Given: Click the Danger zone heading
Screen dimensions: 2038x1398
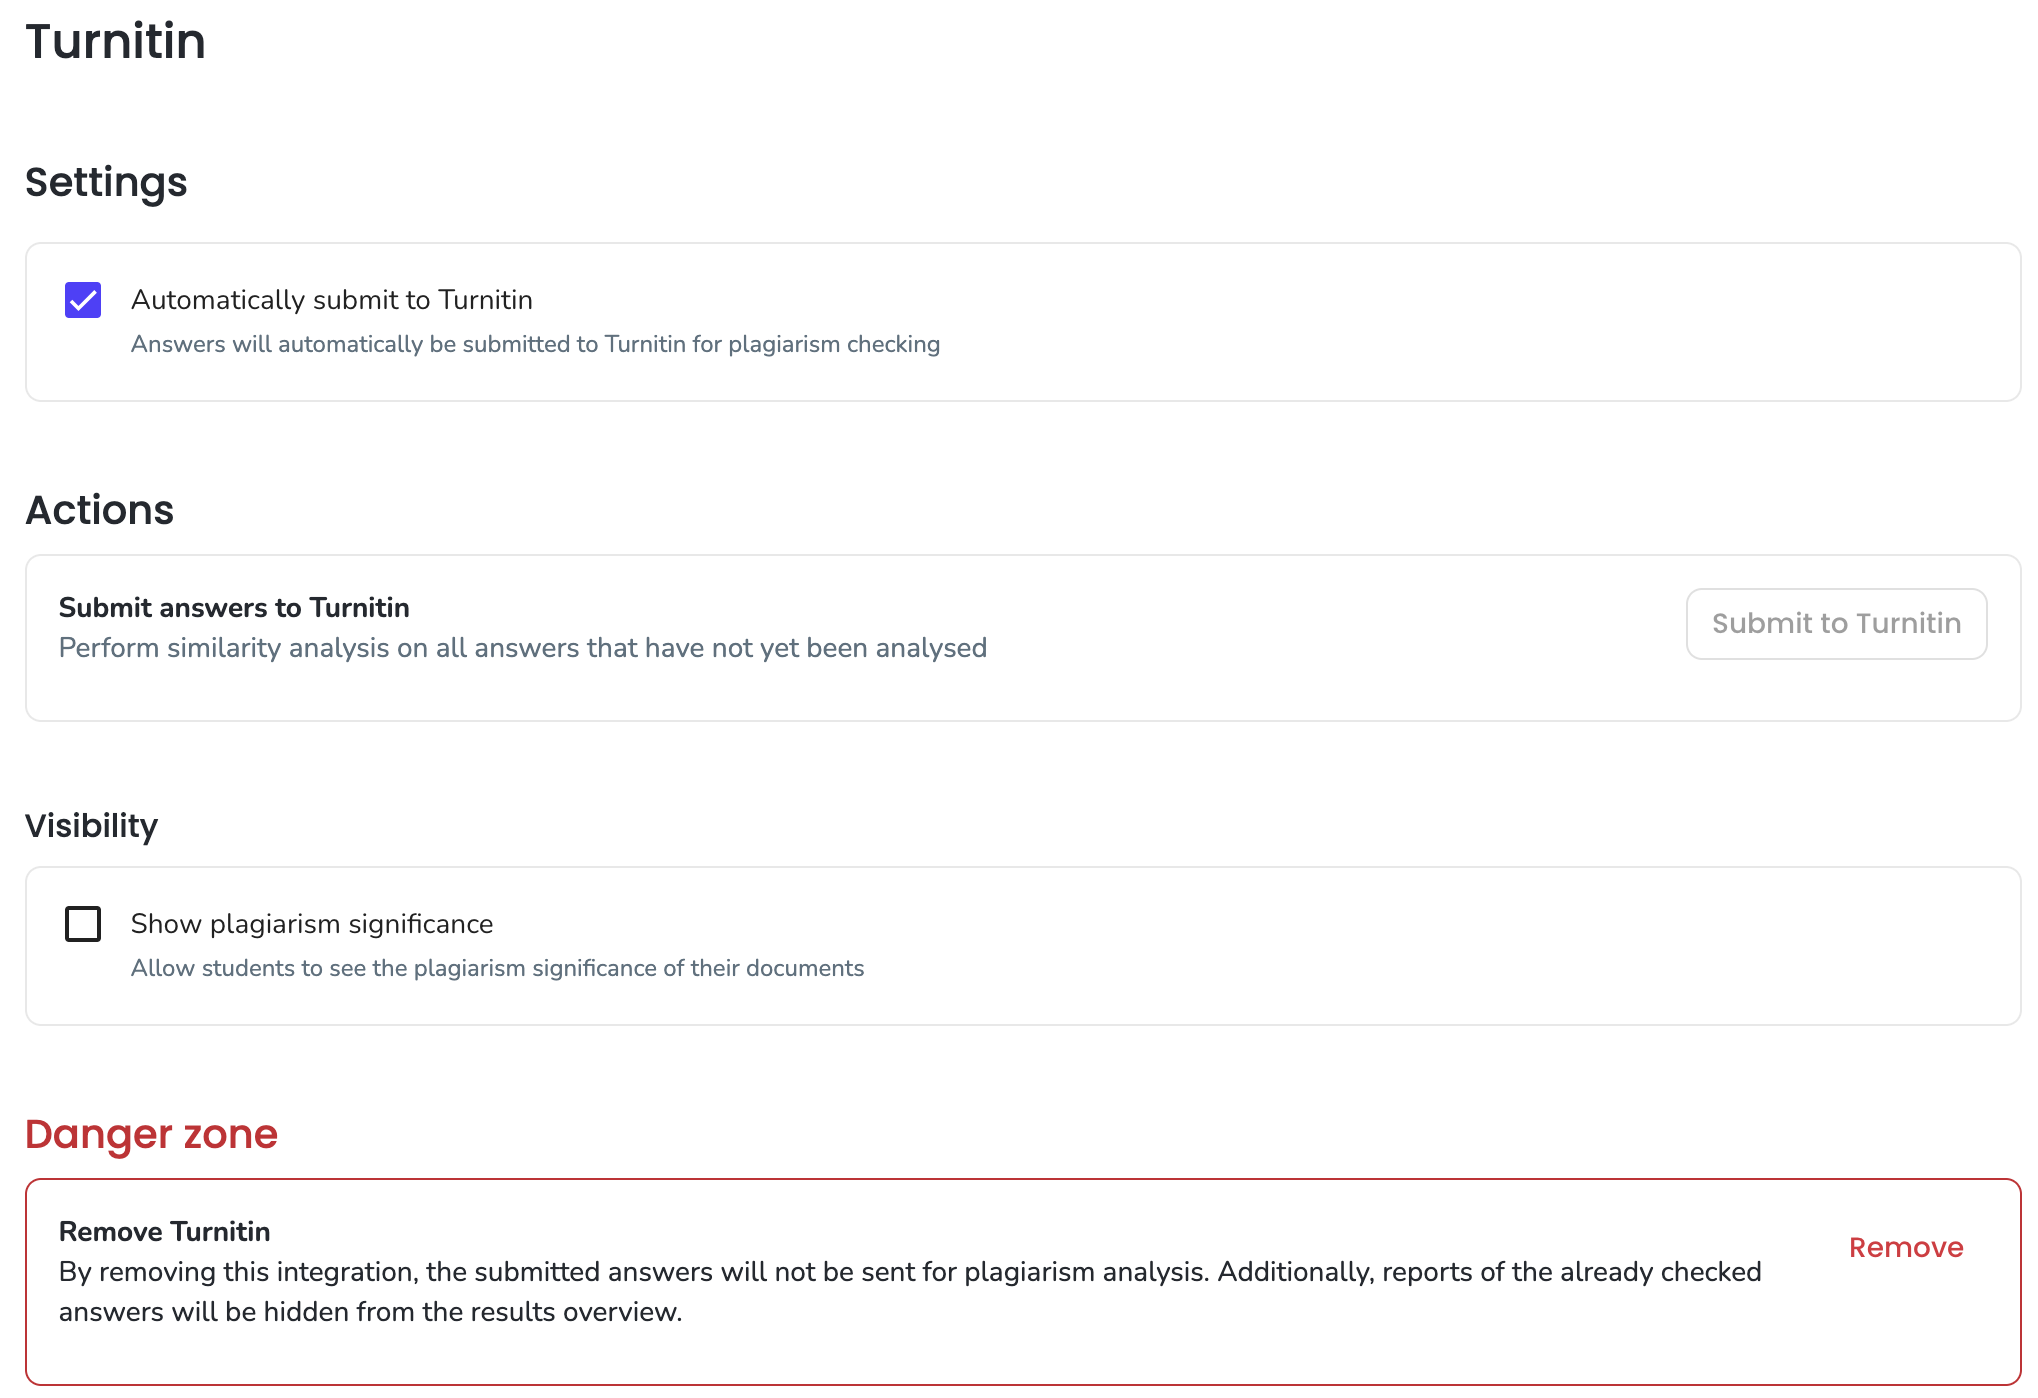Looking at the screenshot, I should tap(151, 1135).
